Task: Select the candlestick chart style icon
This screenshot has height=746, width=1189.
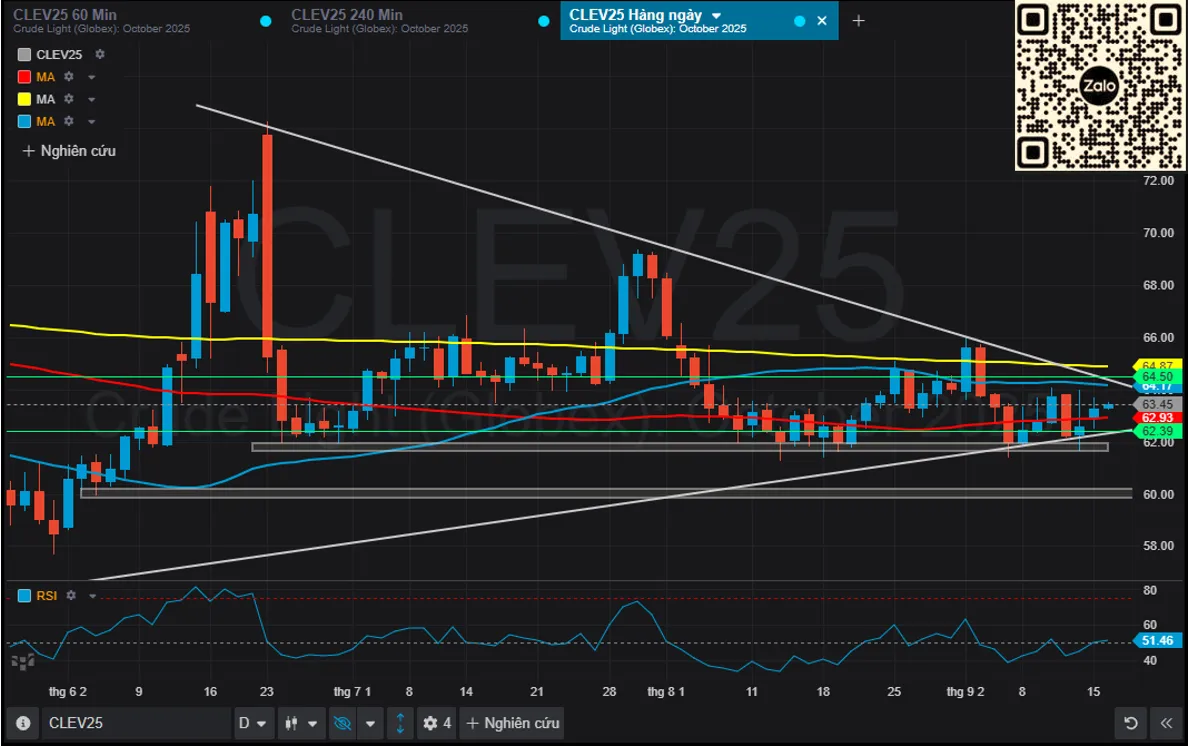Action: click(x=290, y=722)
